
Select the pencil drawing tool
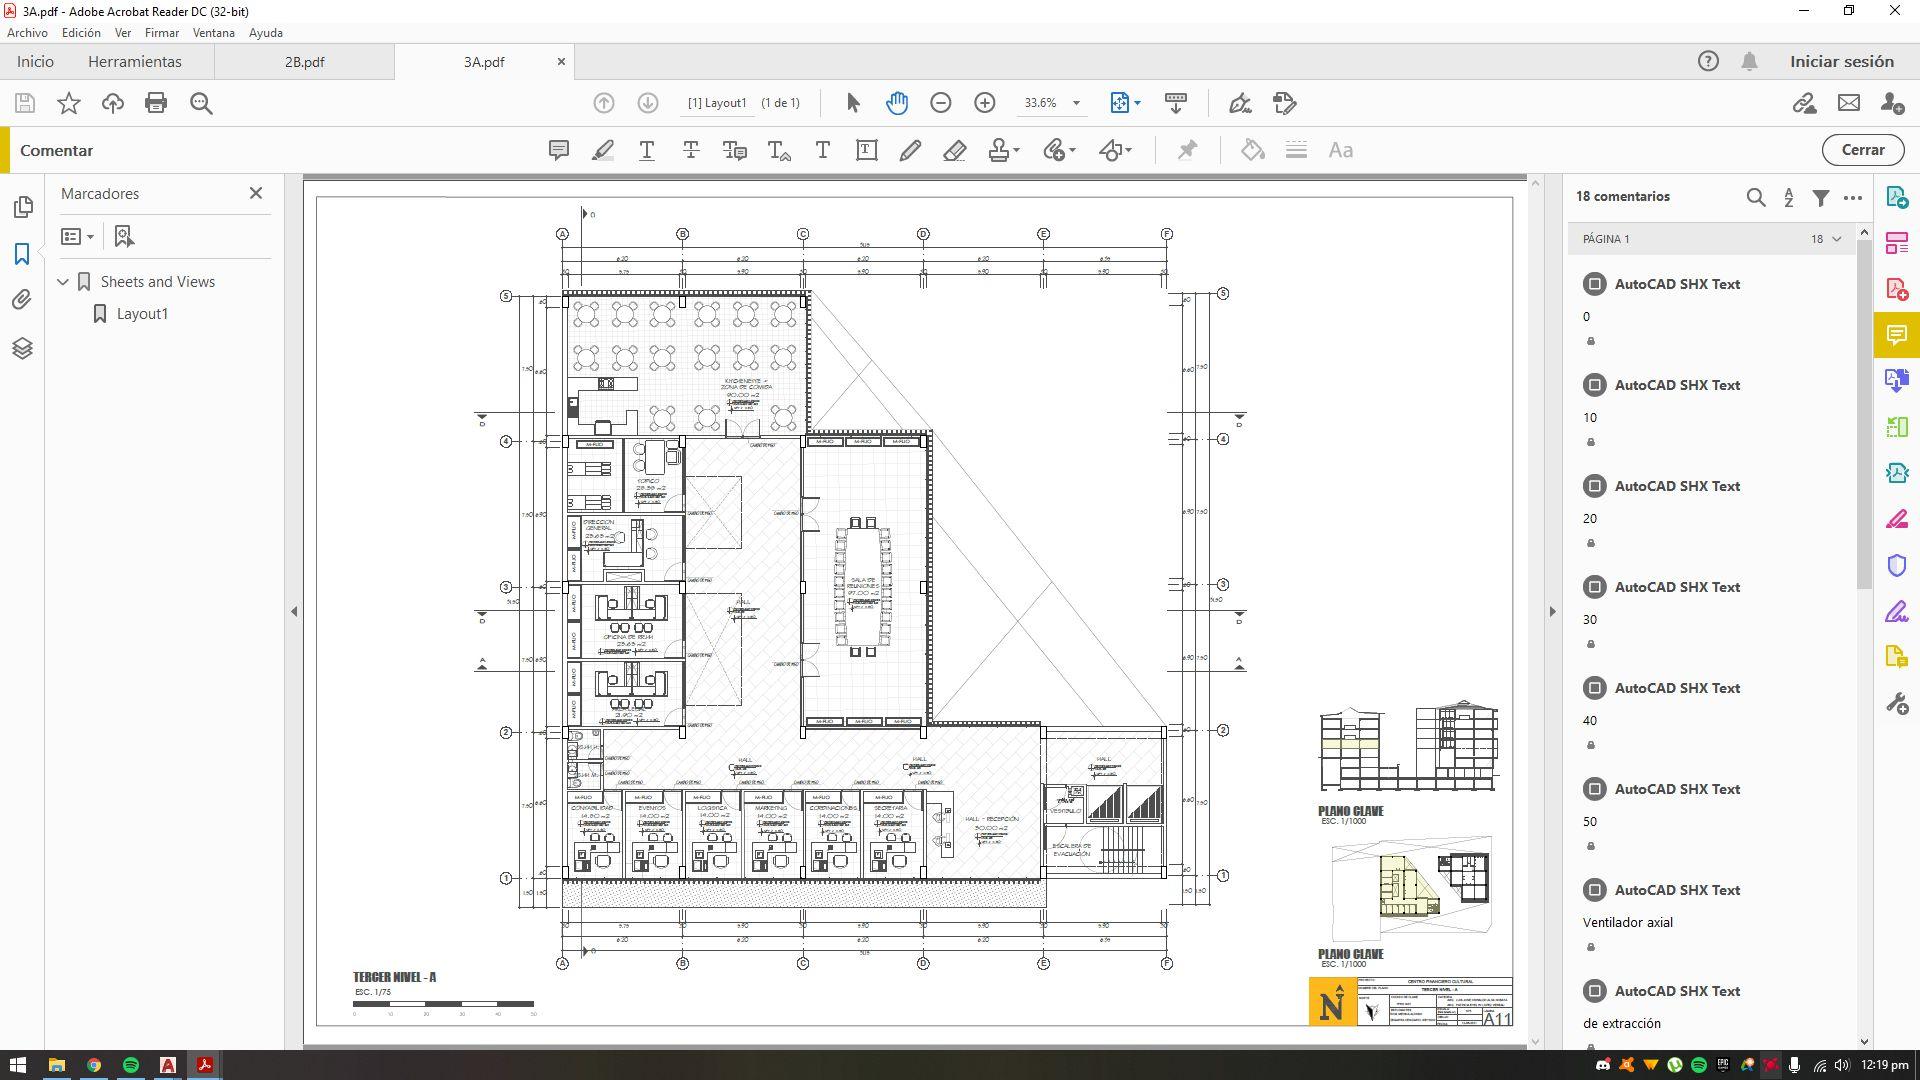click(910, 150)
